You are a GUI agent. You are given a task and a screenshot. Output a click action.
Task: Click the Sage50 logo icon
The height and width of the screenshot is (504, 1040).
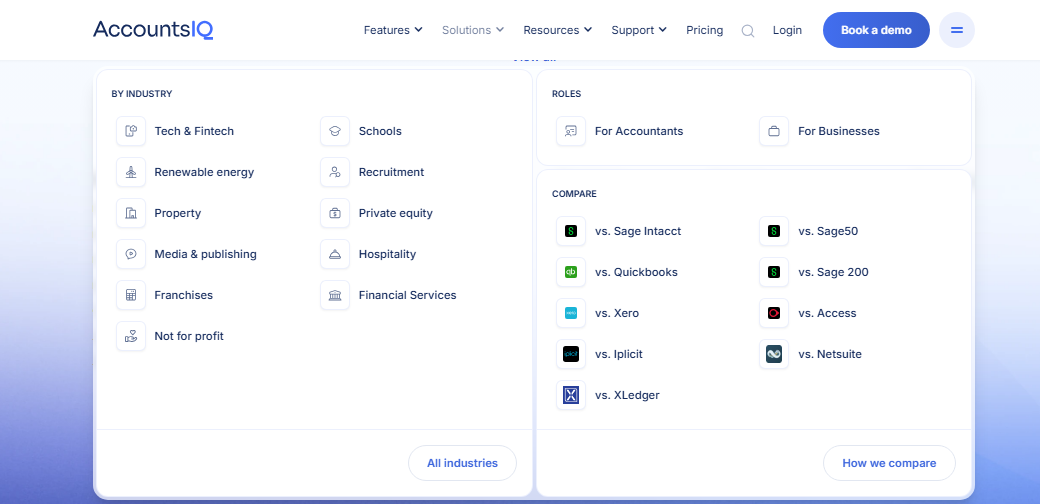(x=774, y=231)
